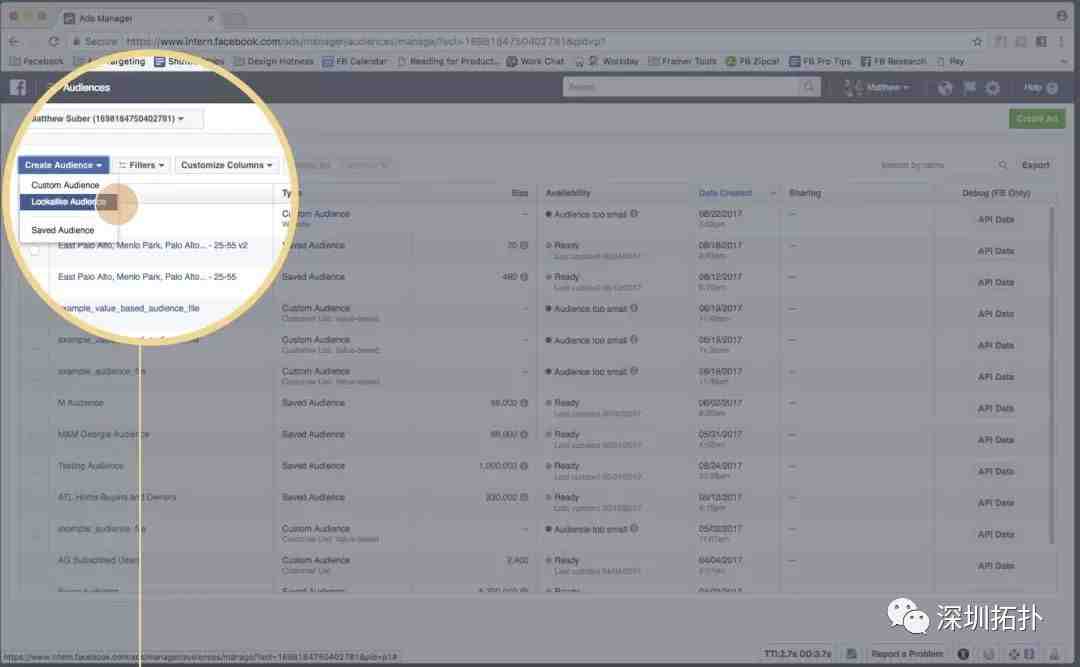Open the Help menu
1080x667 pixels.
coord(1040,88)
